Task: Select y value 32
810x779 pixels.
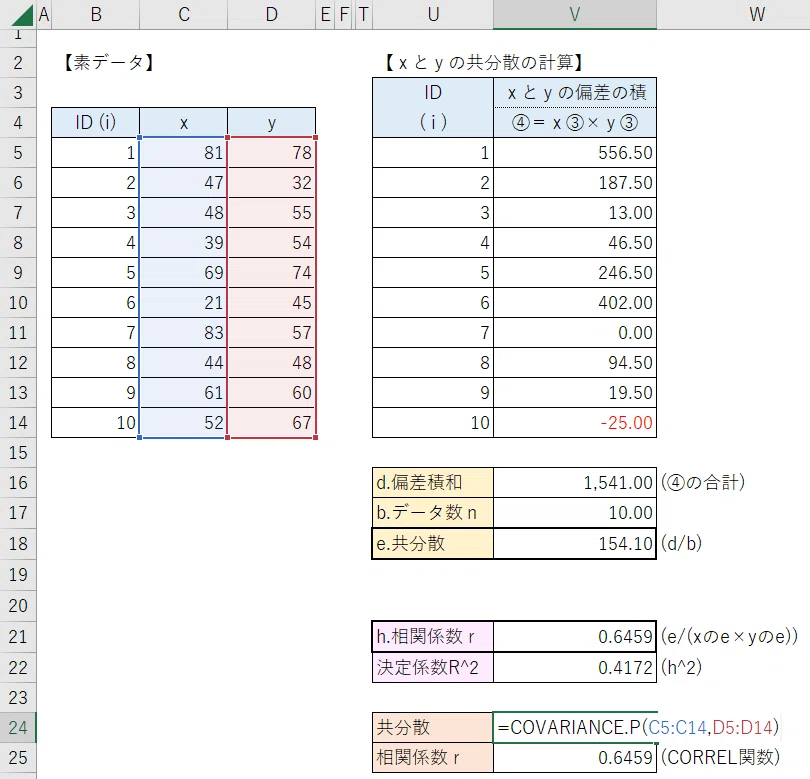Action: click(272, 182)
